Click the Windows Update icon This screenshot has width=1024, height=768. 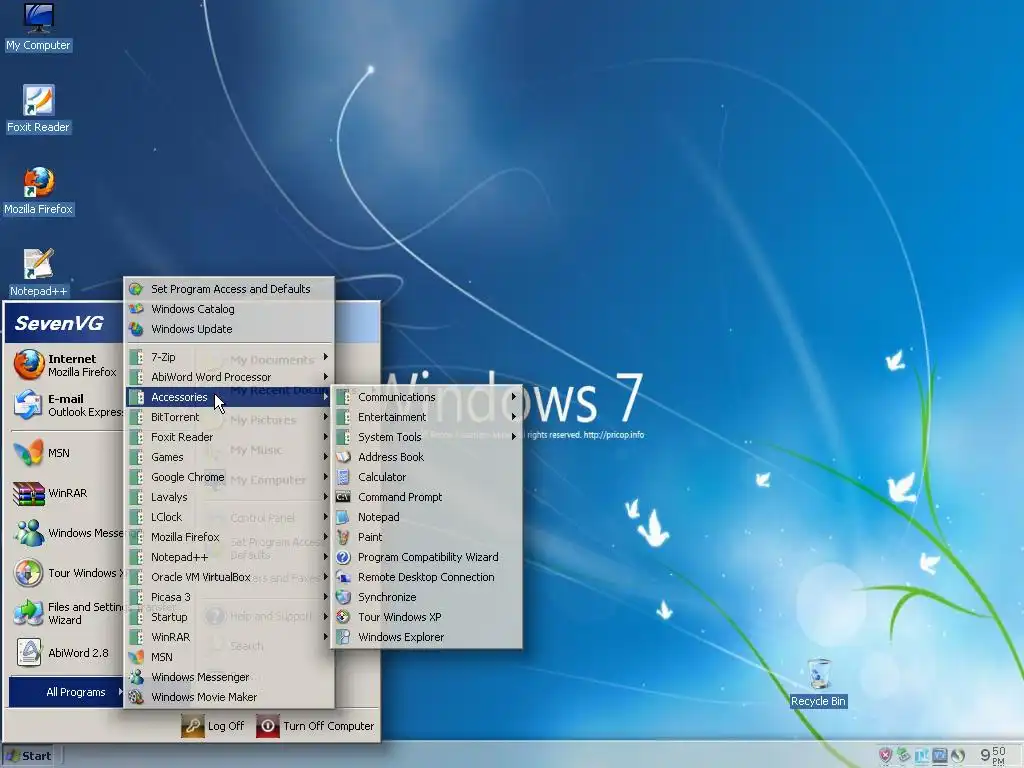click(136, 329)
